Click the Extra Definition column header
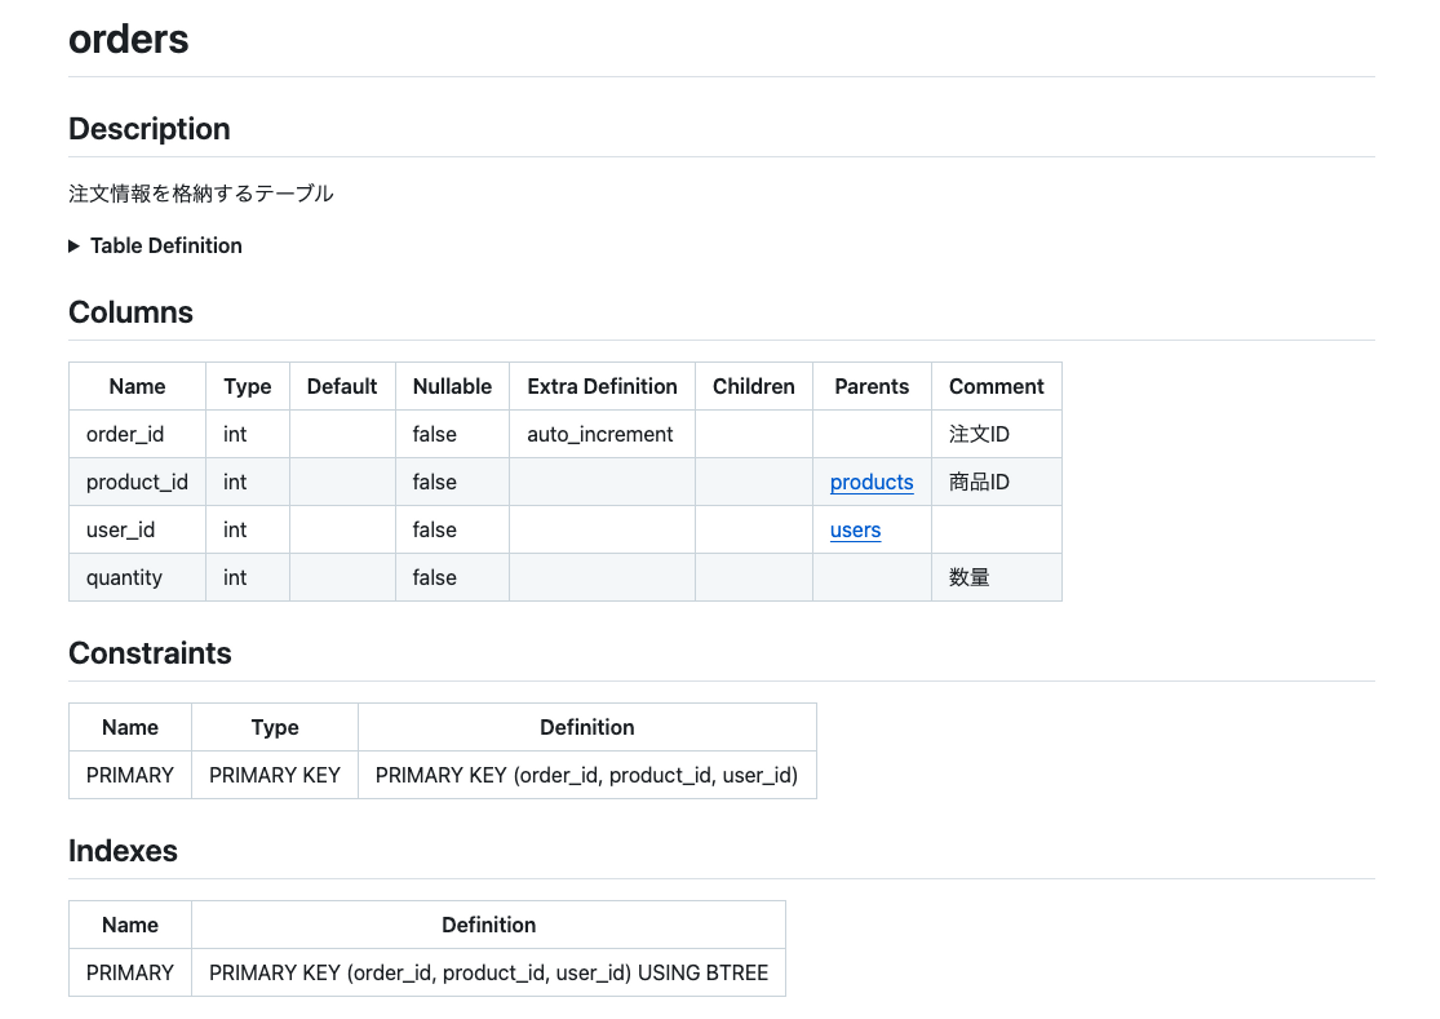This screenshot has height=1019, width=1440. click(x=602, y=387)
